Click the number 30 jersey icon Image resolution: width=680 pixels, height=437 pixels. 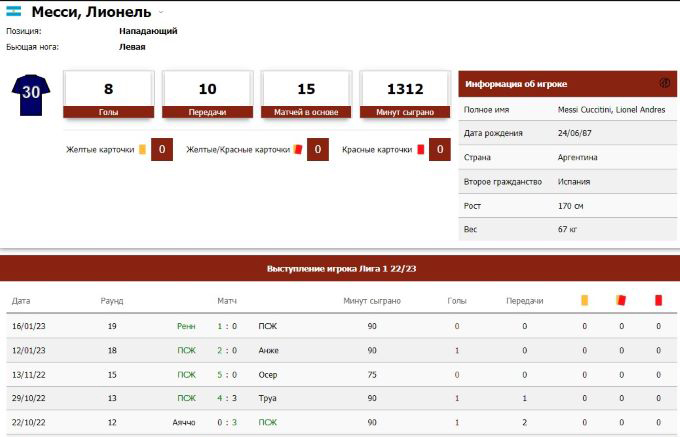29,95
